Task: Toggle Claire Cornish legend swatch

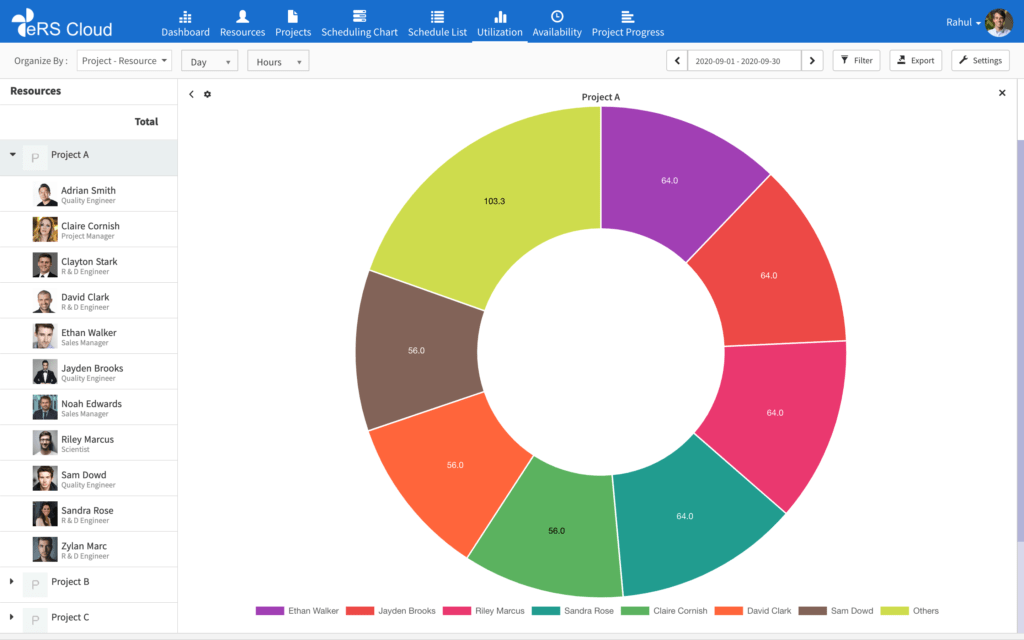Action: [635, 611]
